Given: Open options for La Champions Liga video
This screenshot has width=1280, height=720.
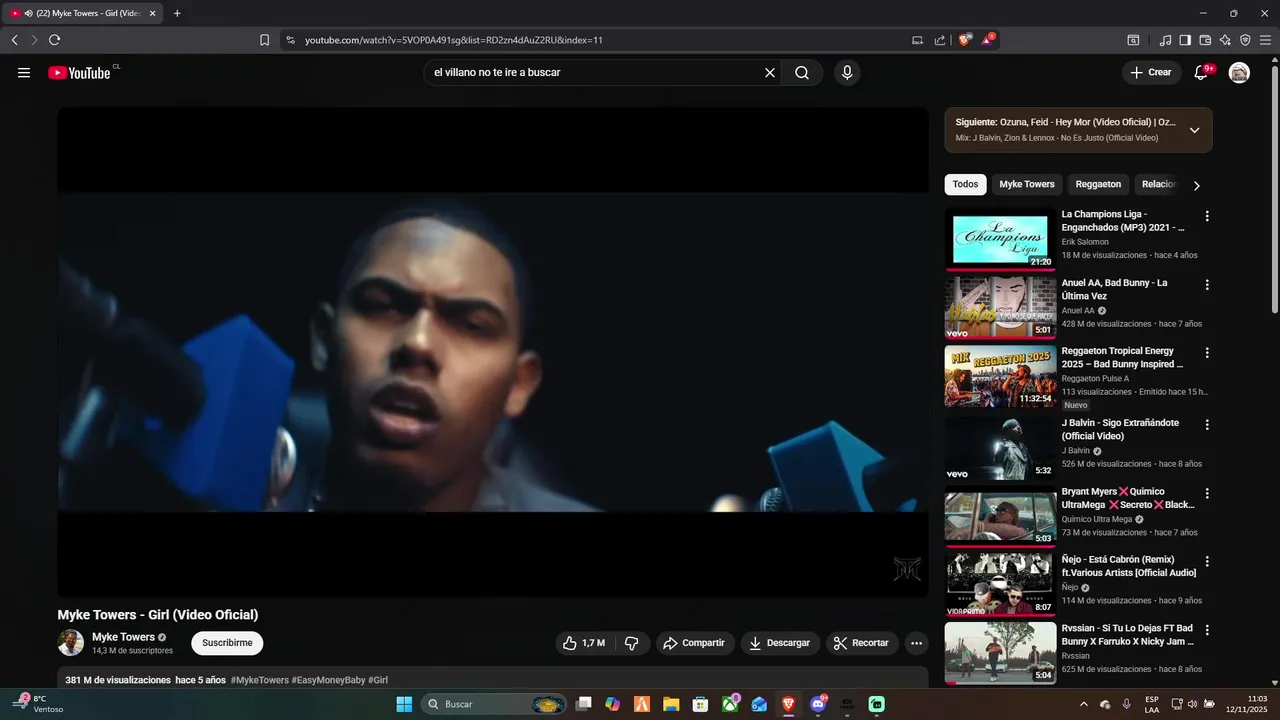Looking at the screenshot, I should pos(1207,216).
